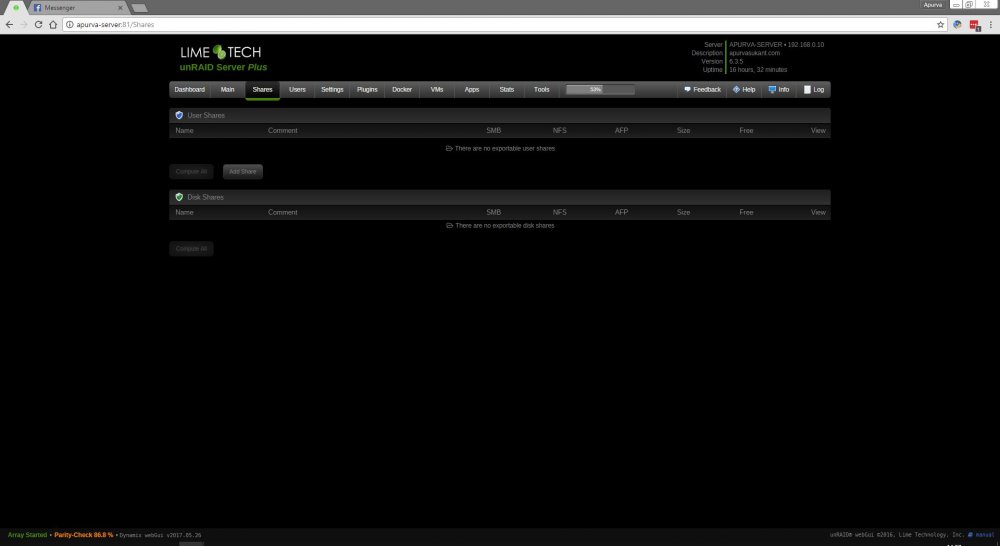Click SMB header in Disk Shares
The image size is (1000, 546).
tap(494, 212)
